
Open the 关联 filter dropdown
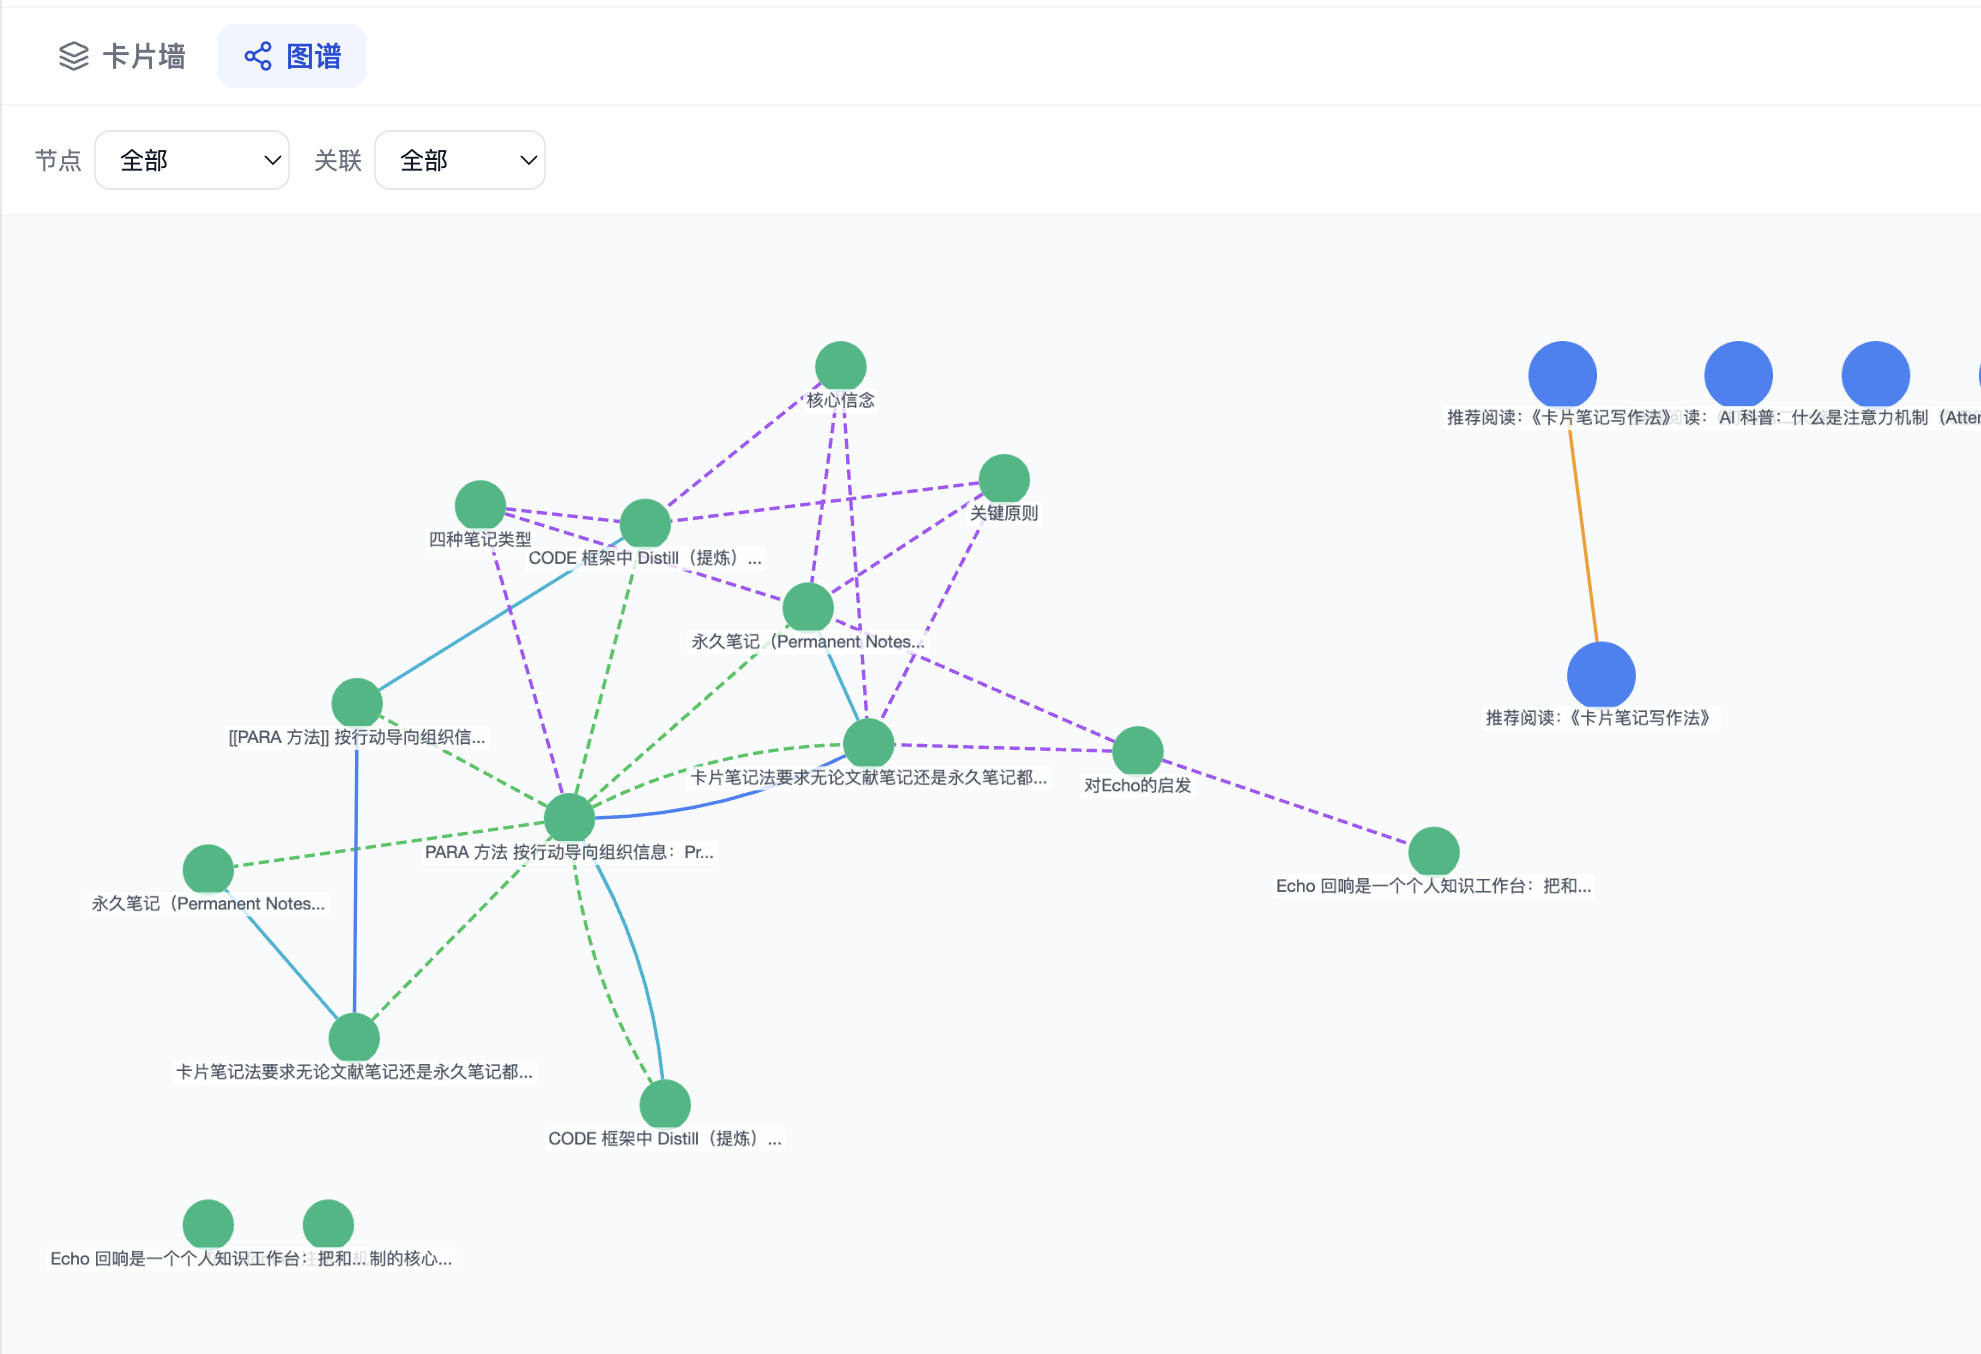pos(460,160)
